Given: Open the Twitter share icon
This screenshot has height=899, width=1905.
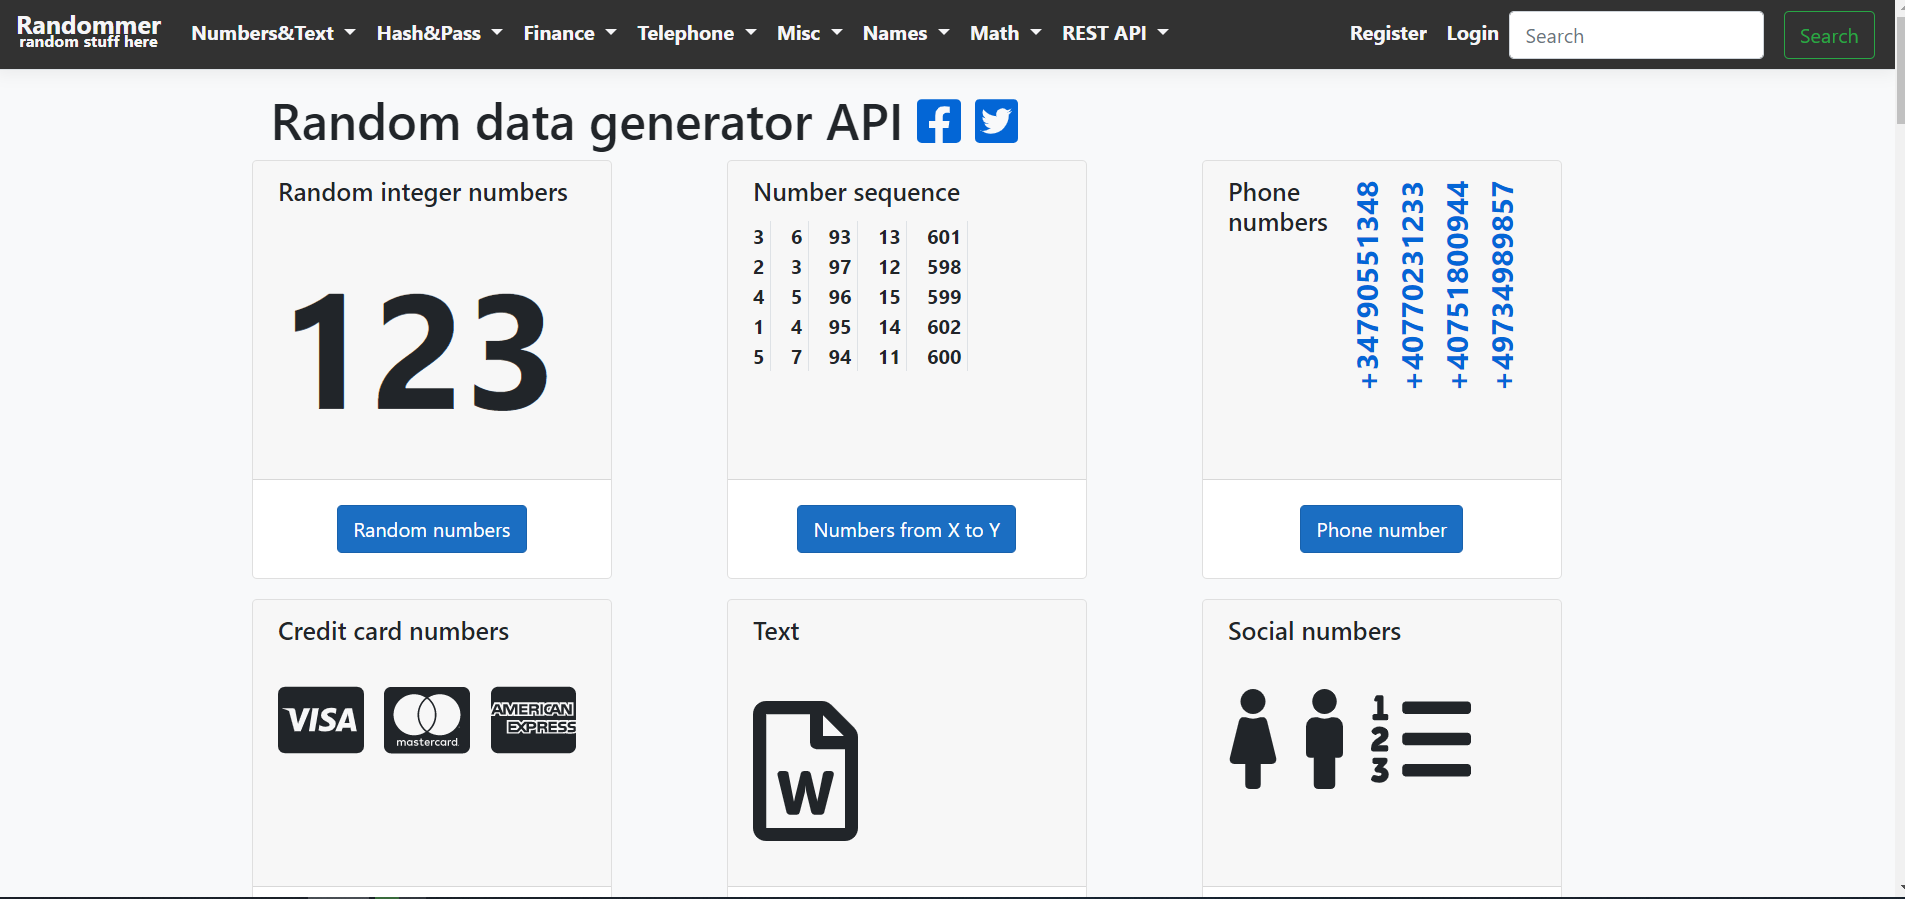Looking at the screenshot, I should point(996,122).
